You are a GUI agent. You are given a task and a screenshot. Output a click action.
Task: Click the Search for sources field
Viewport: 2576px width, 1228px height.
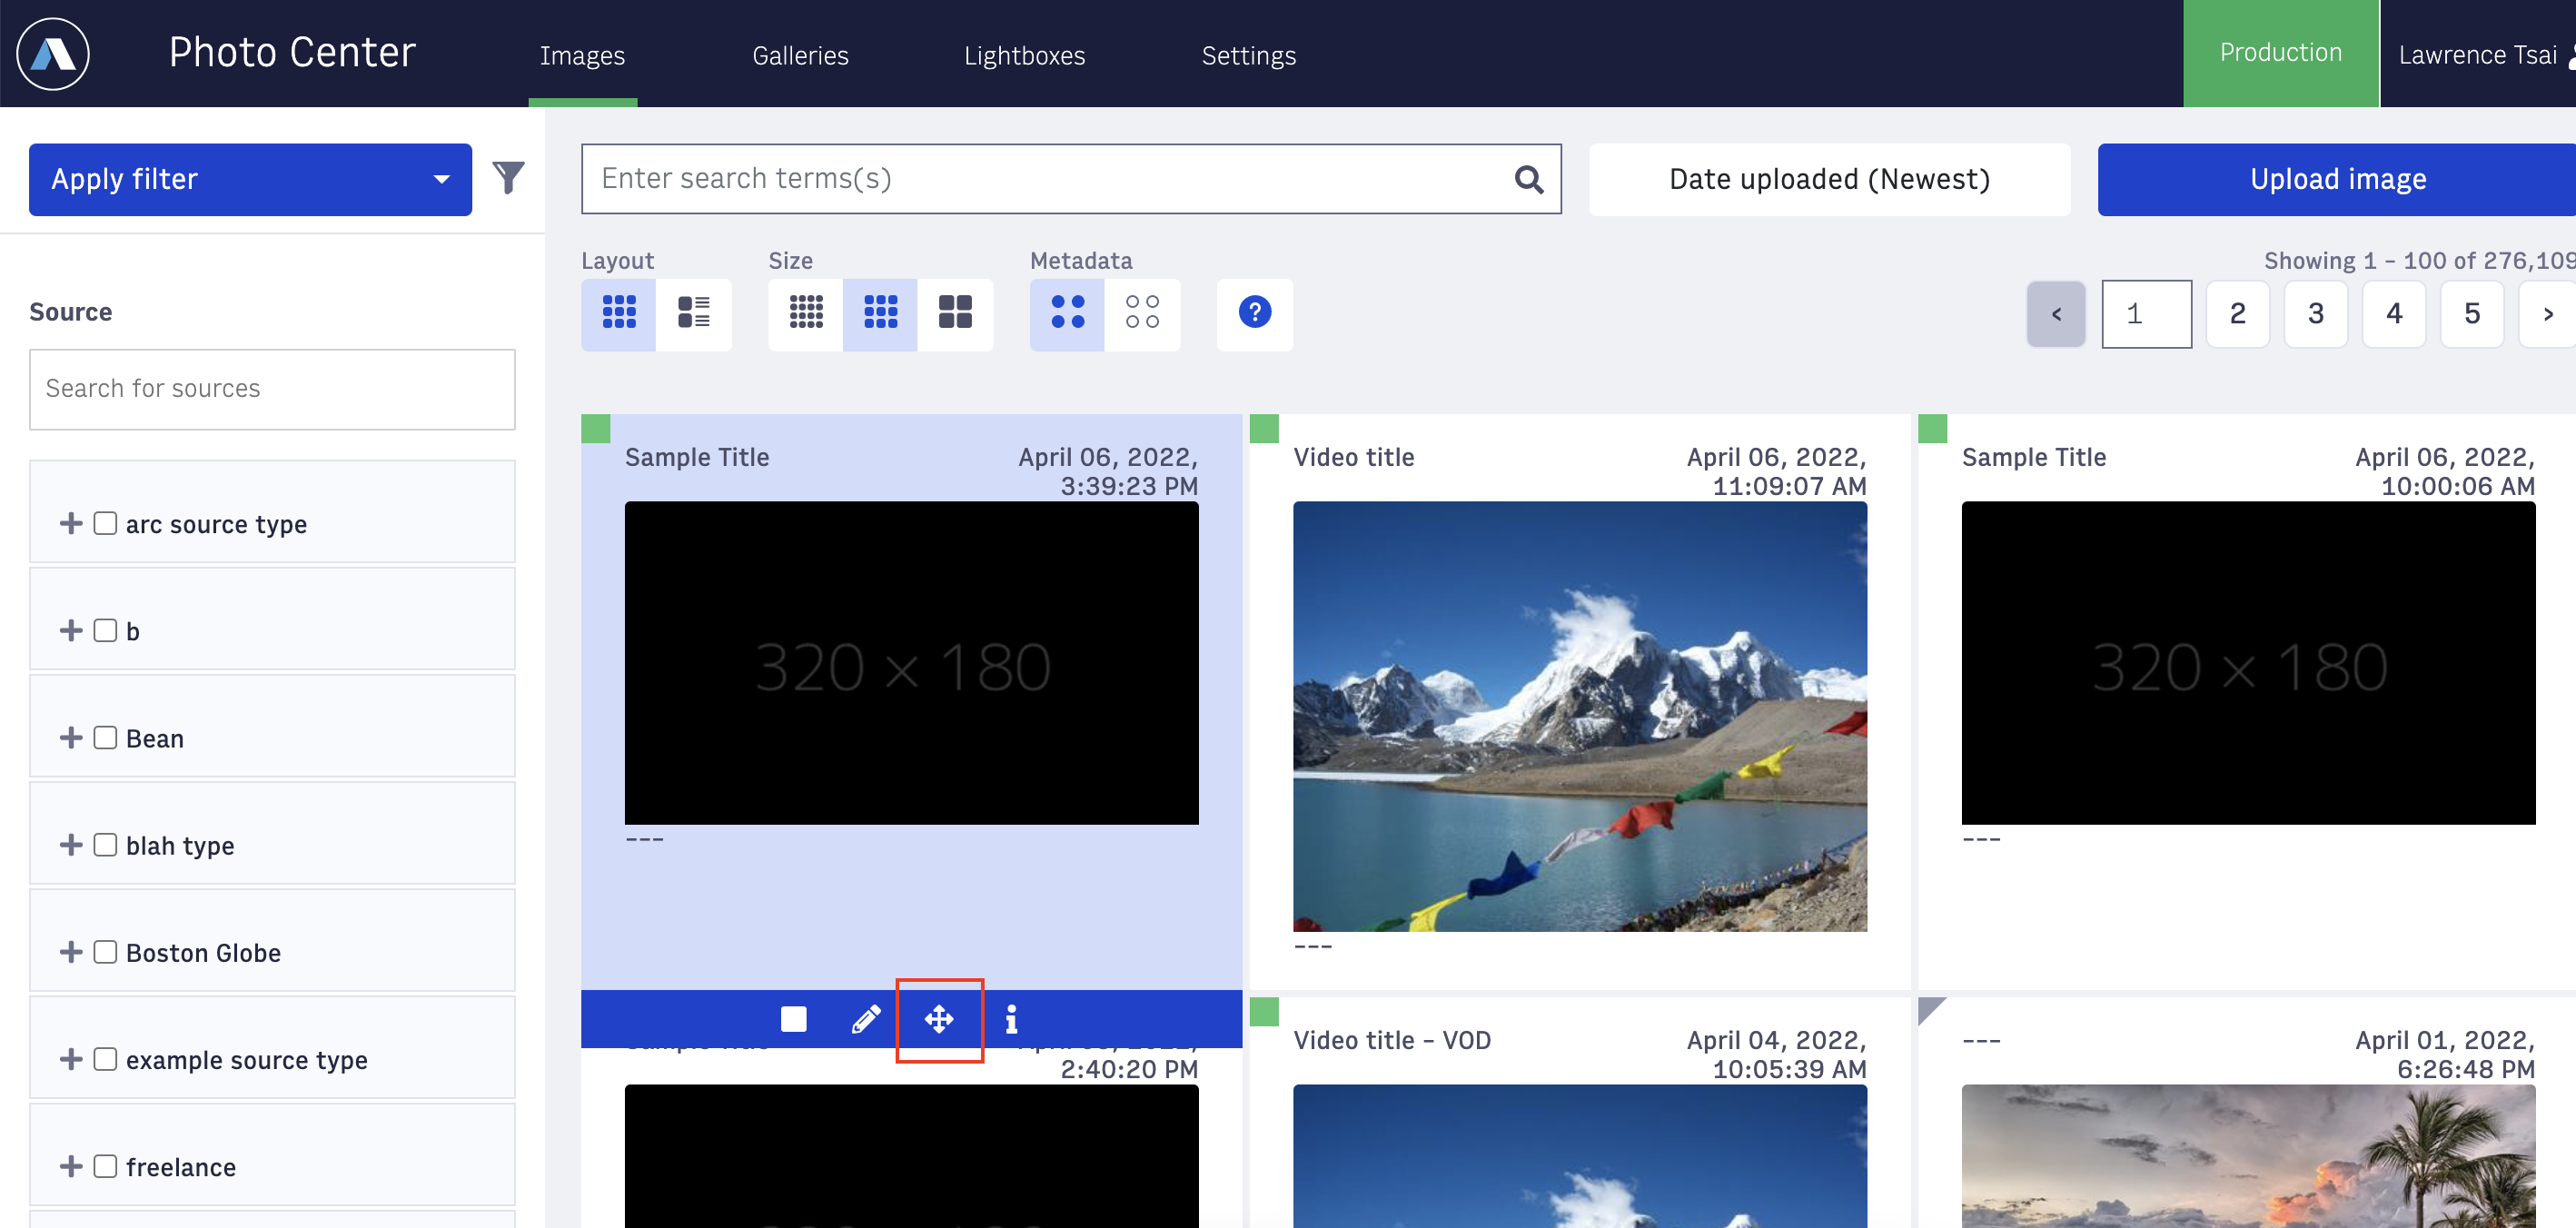(x=272, y=389)
